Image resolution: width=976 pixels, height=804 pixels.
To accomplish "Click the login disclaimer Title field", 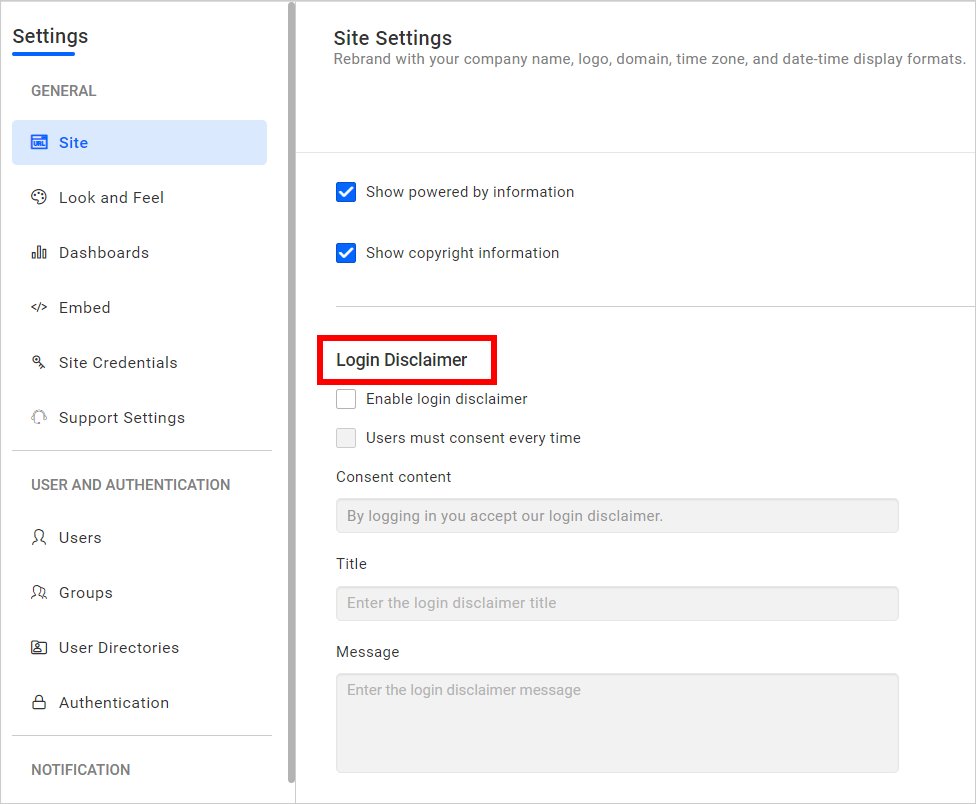I will point(617,603).
